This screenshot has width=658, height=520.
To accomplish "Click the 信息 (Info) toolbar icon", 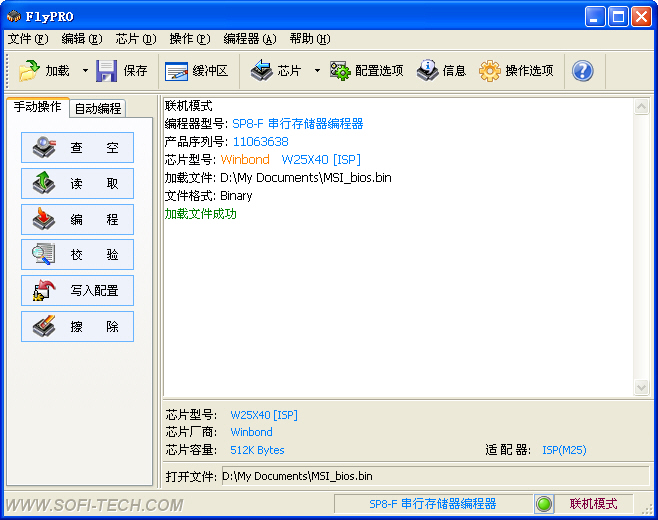I will click(x=427, y=71).
